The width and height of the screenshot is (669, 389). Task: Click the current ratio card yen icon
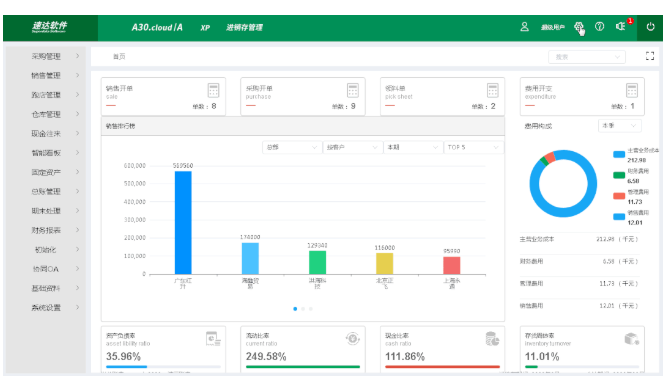[x=352, y=339]
